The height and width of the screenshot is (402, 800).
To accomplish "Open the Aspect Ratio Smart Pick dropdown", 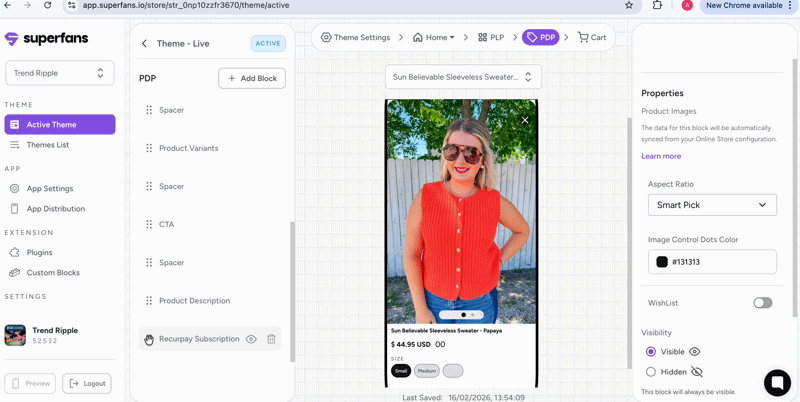I will pos(712,205).
